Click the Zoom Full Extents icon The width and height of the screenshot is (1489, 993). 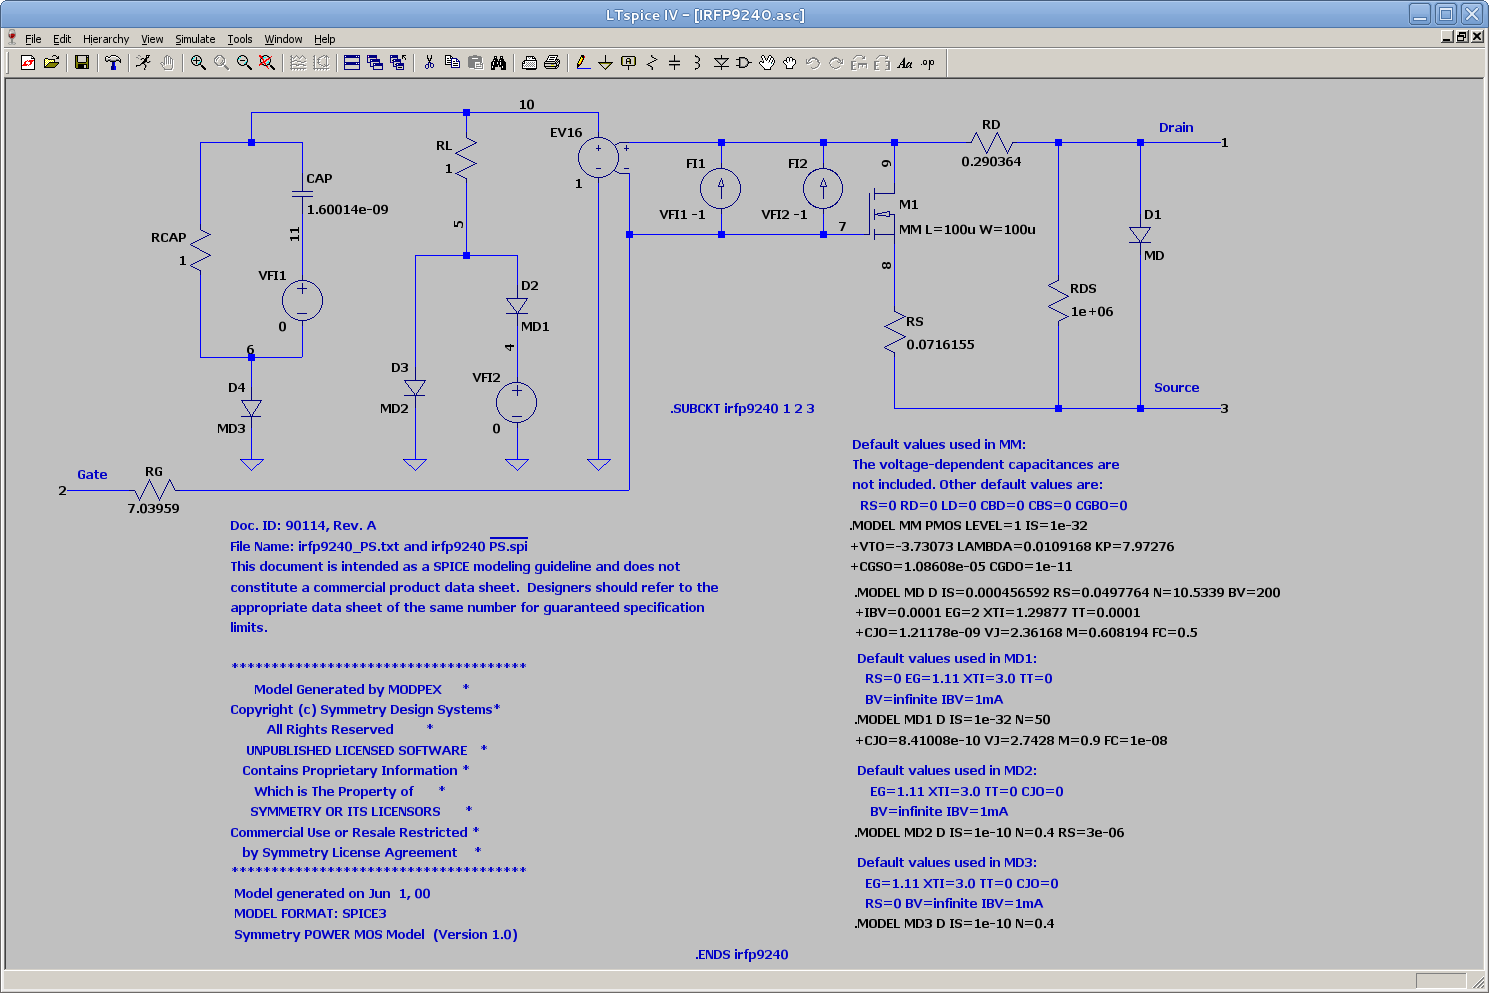click(x=267, y=63)
